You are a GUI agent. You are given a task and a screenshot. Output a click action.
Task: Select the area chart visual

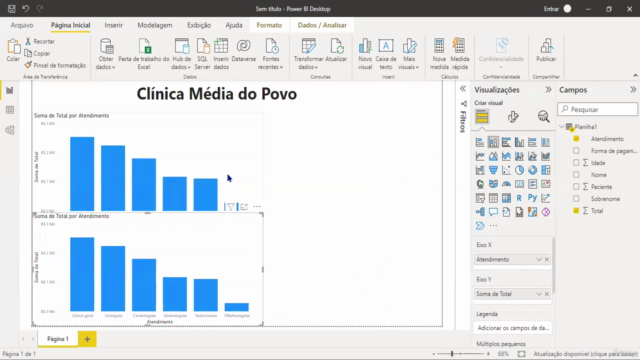(493, 156)
